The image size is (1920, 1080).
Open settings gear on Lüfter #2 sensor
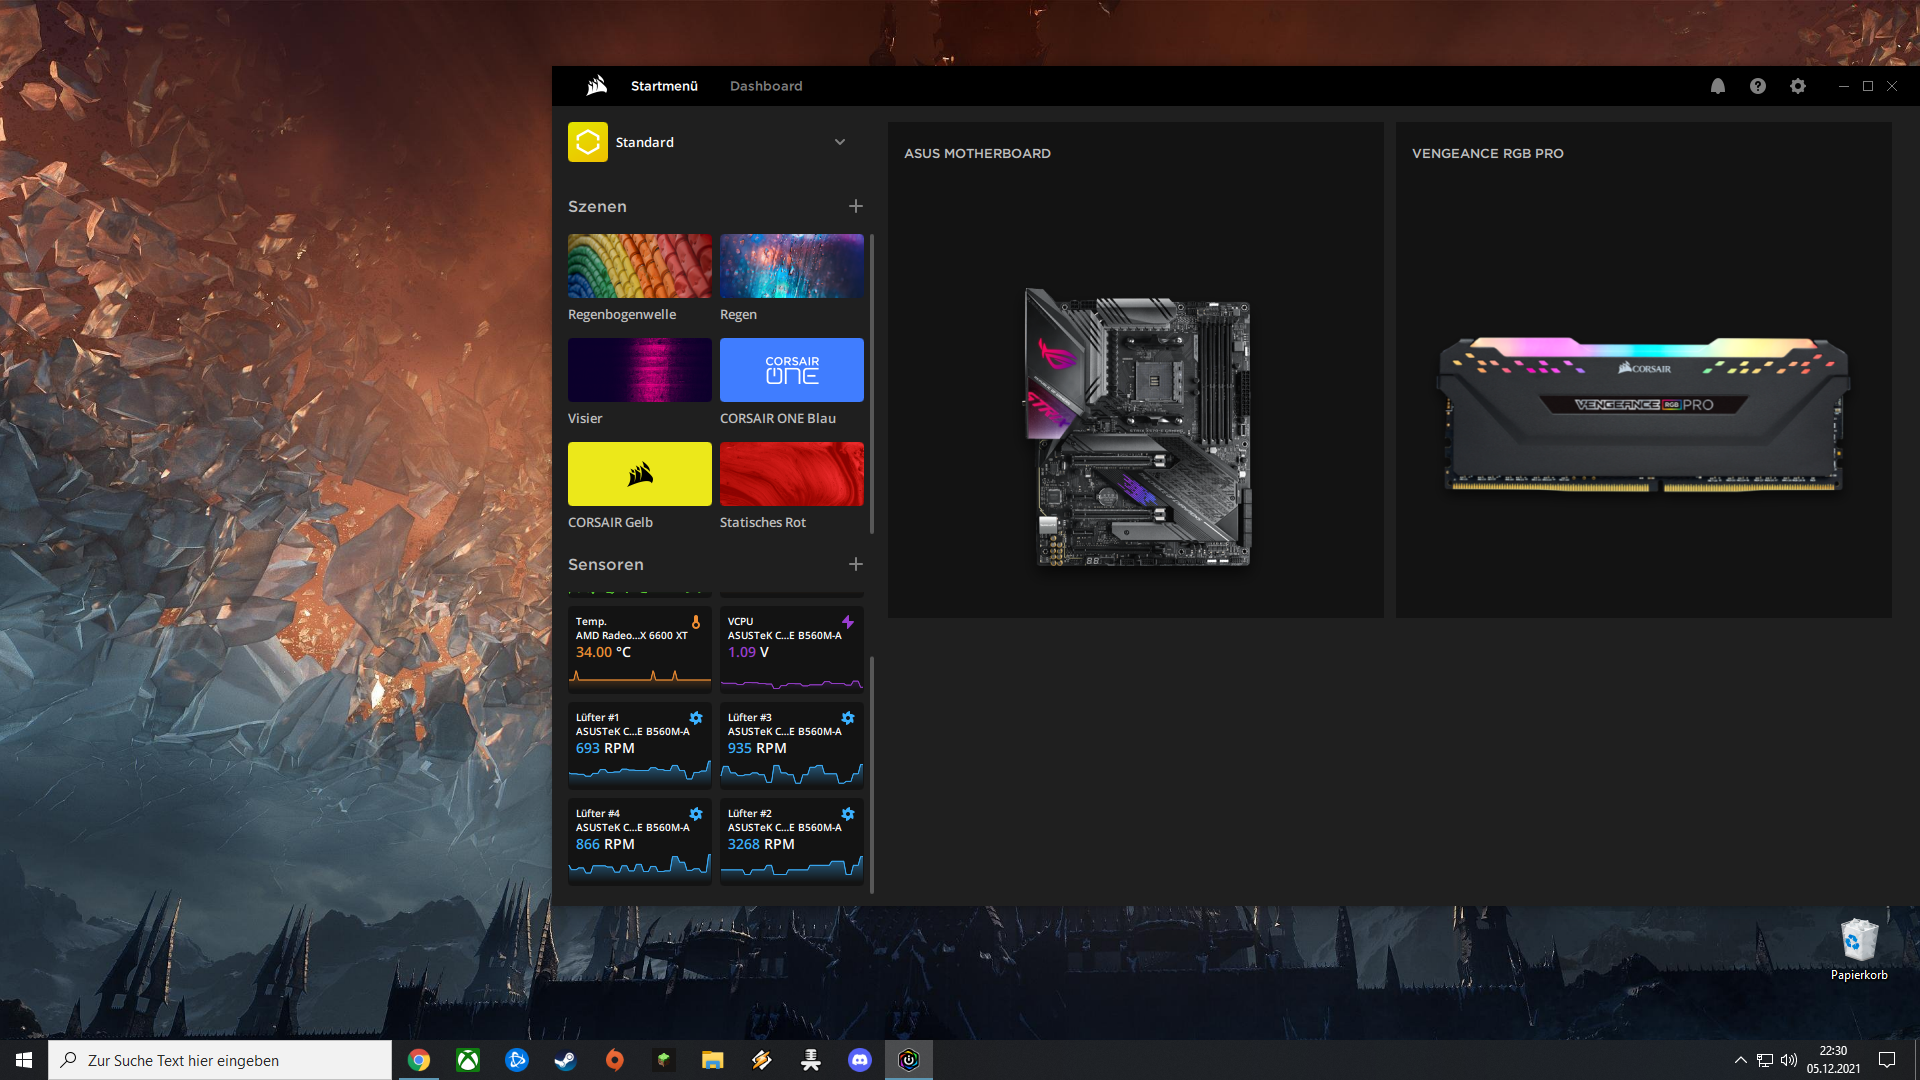848,814
